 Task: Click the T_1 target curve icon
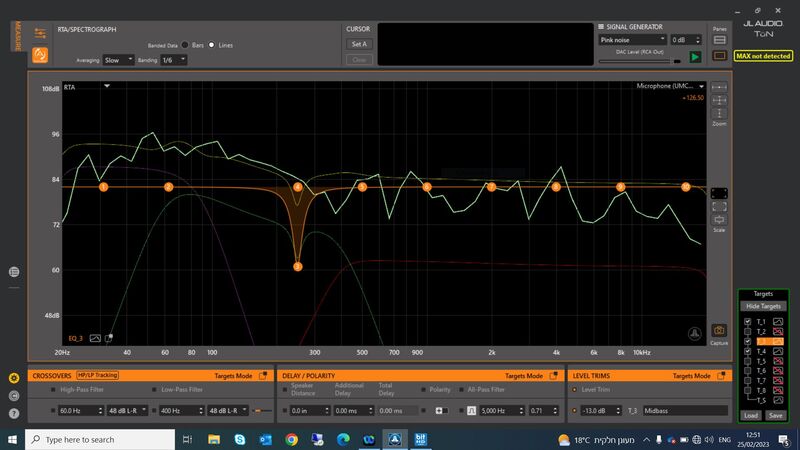[x=778, y=321]
